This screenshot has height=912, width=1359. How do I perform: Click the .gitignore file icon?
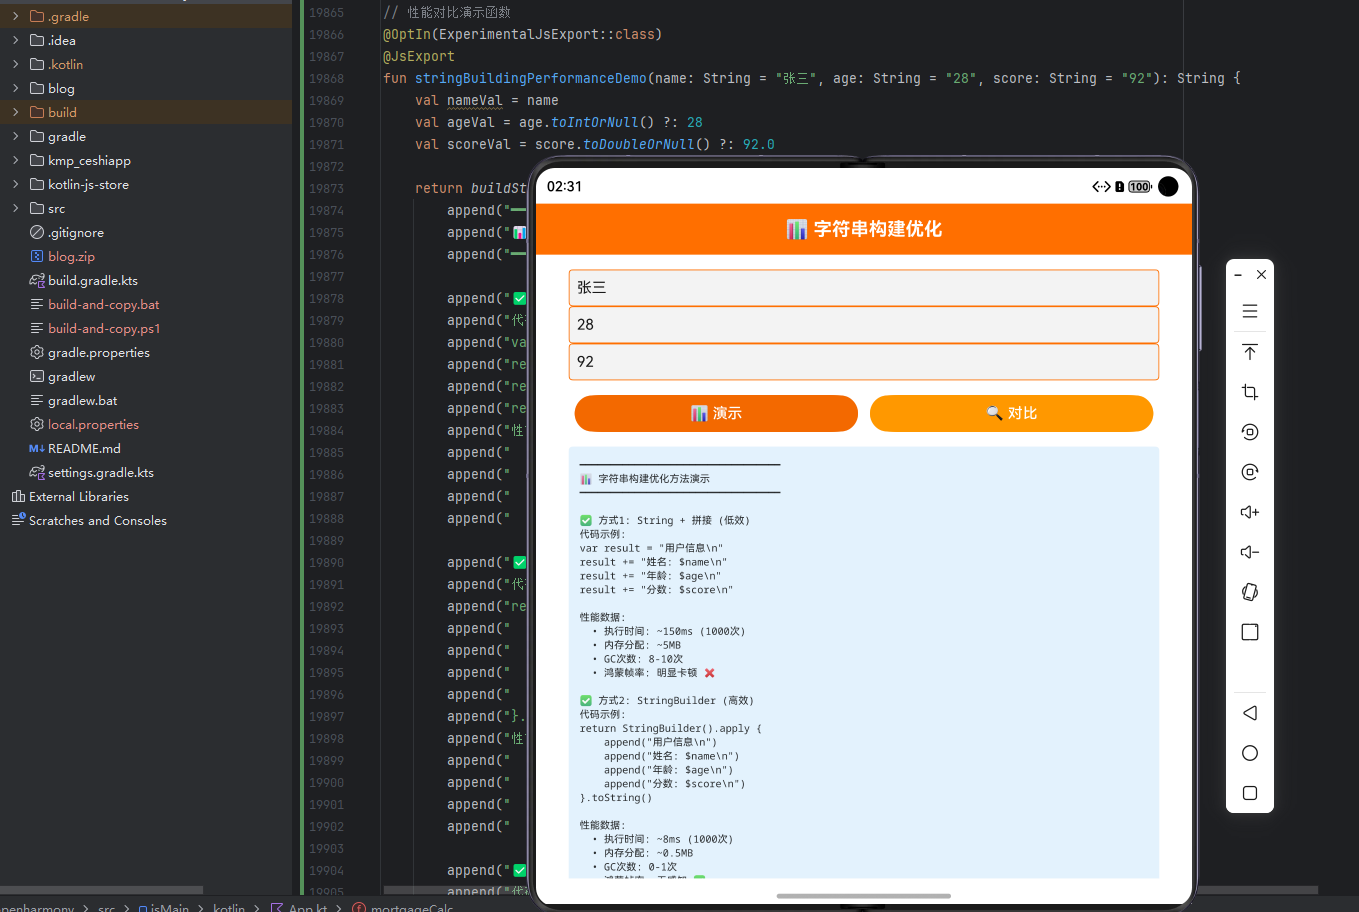point(37,232)
